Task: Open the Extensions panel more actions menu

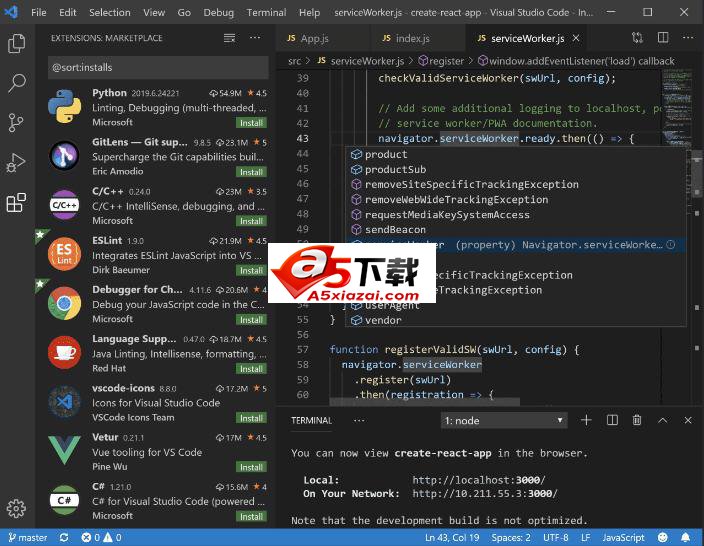Action: click(255, 38)
